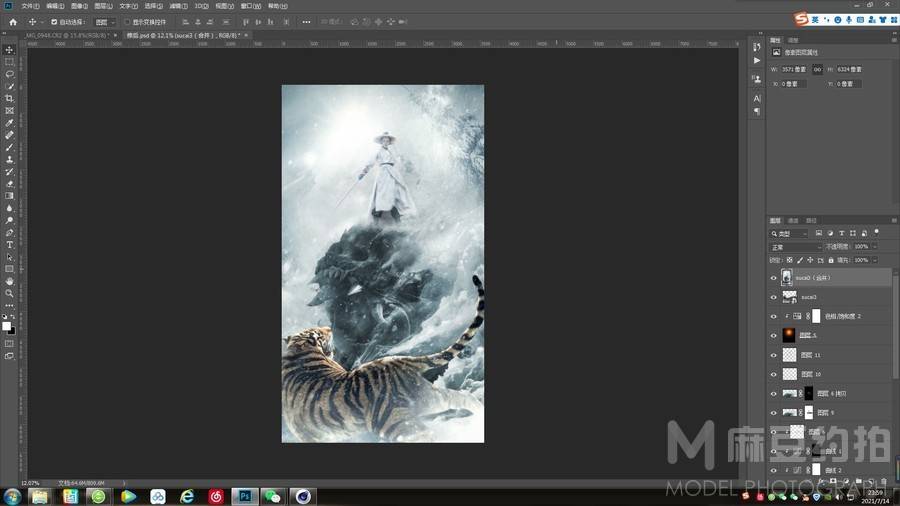Click the foreground color swatch
Viewport: 900px width, 506px height.
(6, 326)
